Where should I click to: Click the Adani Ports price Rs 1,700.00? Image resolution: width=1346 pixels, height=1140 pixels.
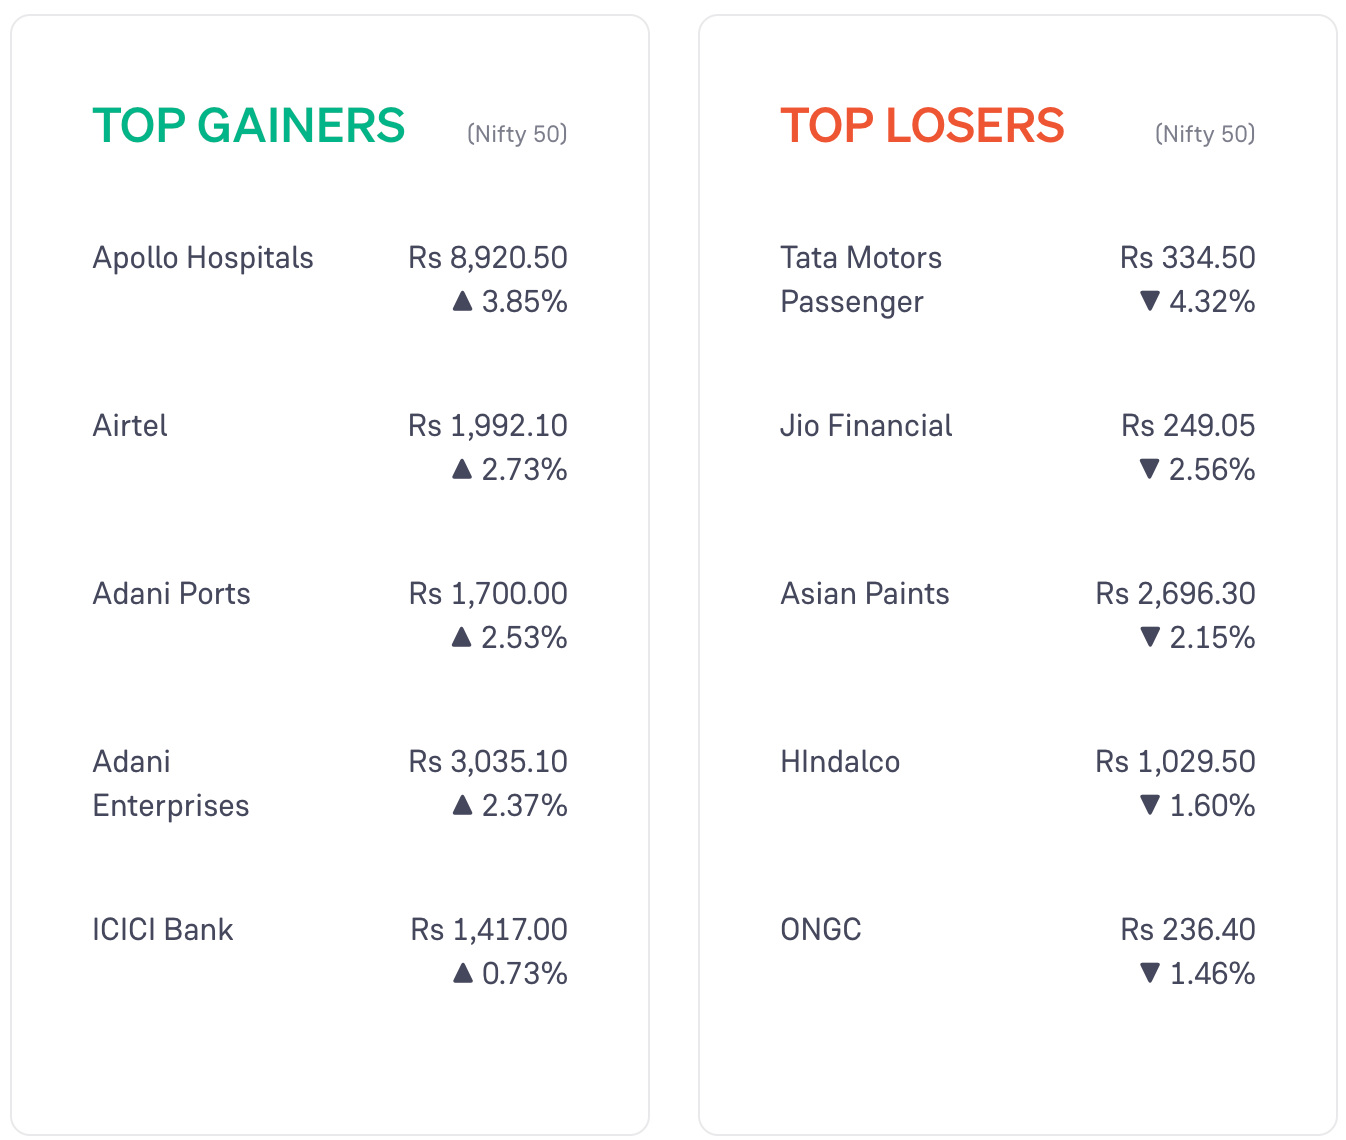click(488, 594)
